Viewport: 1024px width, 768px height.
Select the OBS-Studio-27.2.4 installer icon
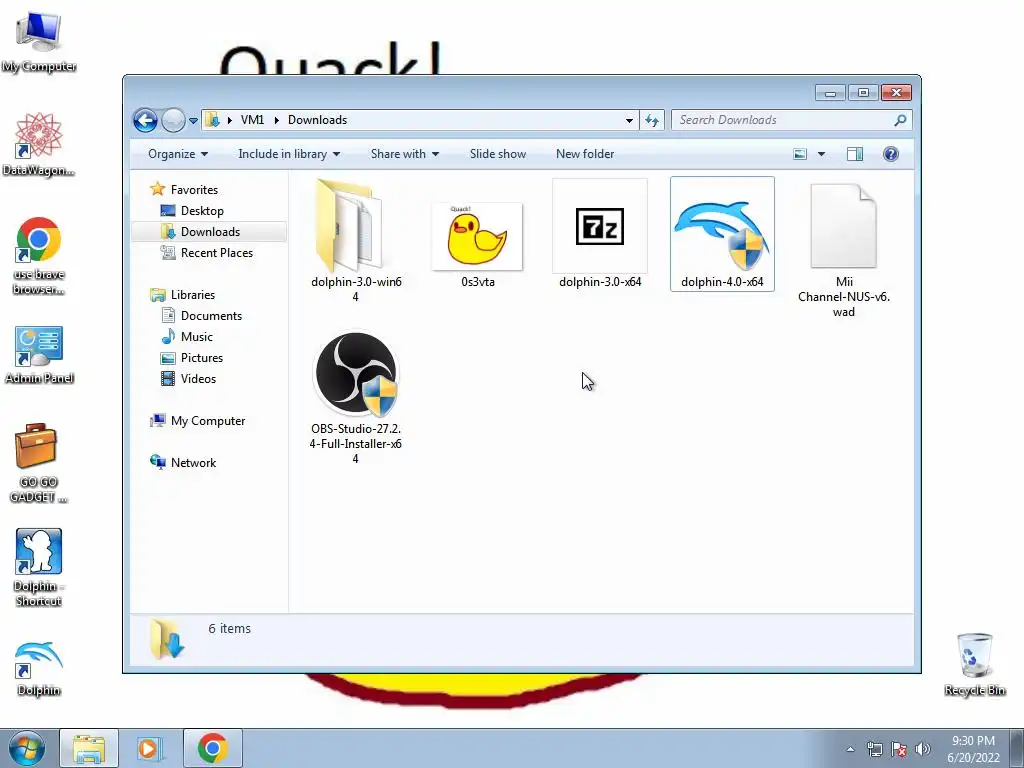click(x=357, y=374)
